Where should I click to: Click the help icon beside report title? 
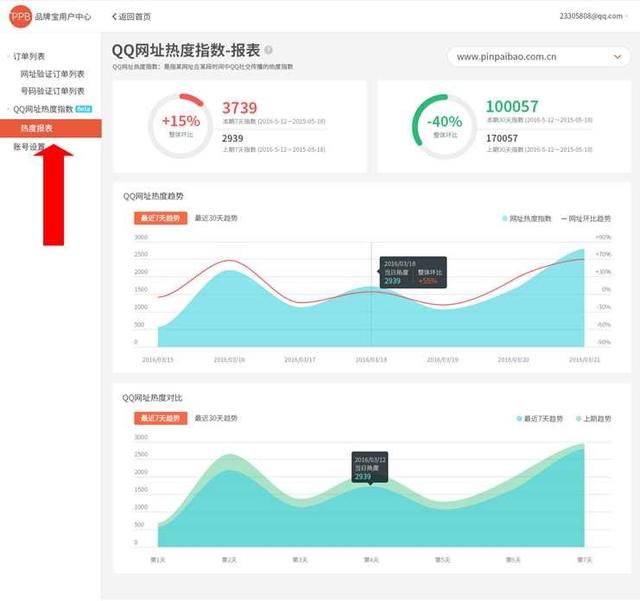(x=268, y=50)
